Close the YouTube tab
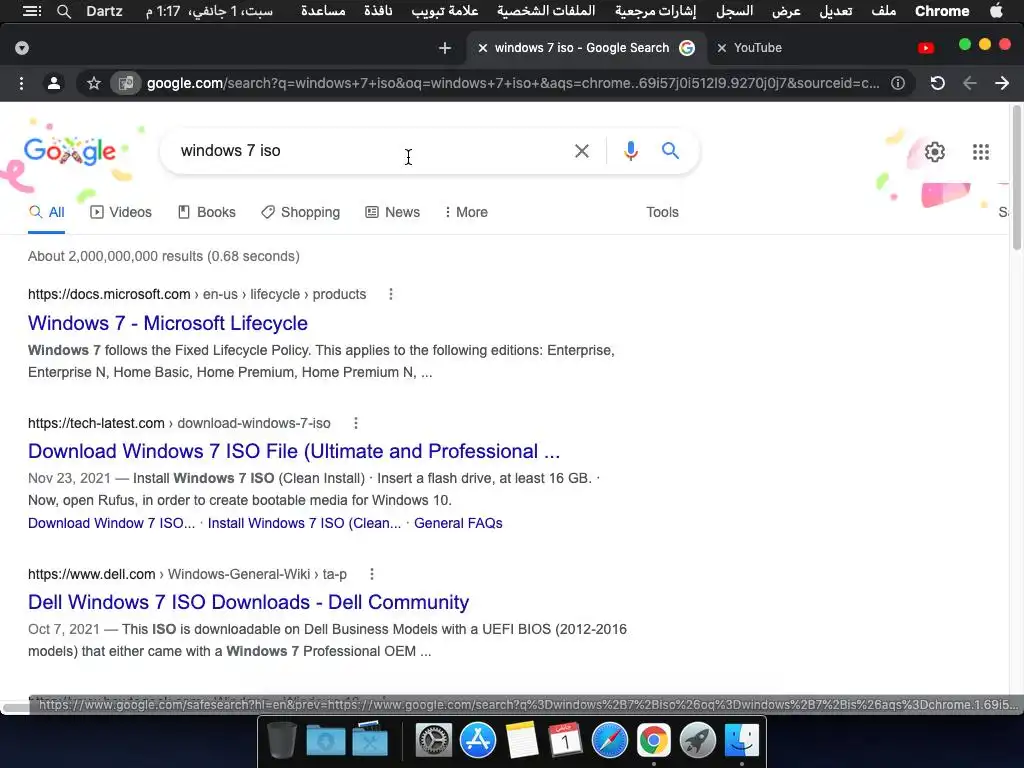Viewport: 1024px width, 768px height. click(722, 48)
